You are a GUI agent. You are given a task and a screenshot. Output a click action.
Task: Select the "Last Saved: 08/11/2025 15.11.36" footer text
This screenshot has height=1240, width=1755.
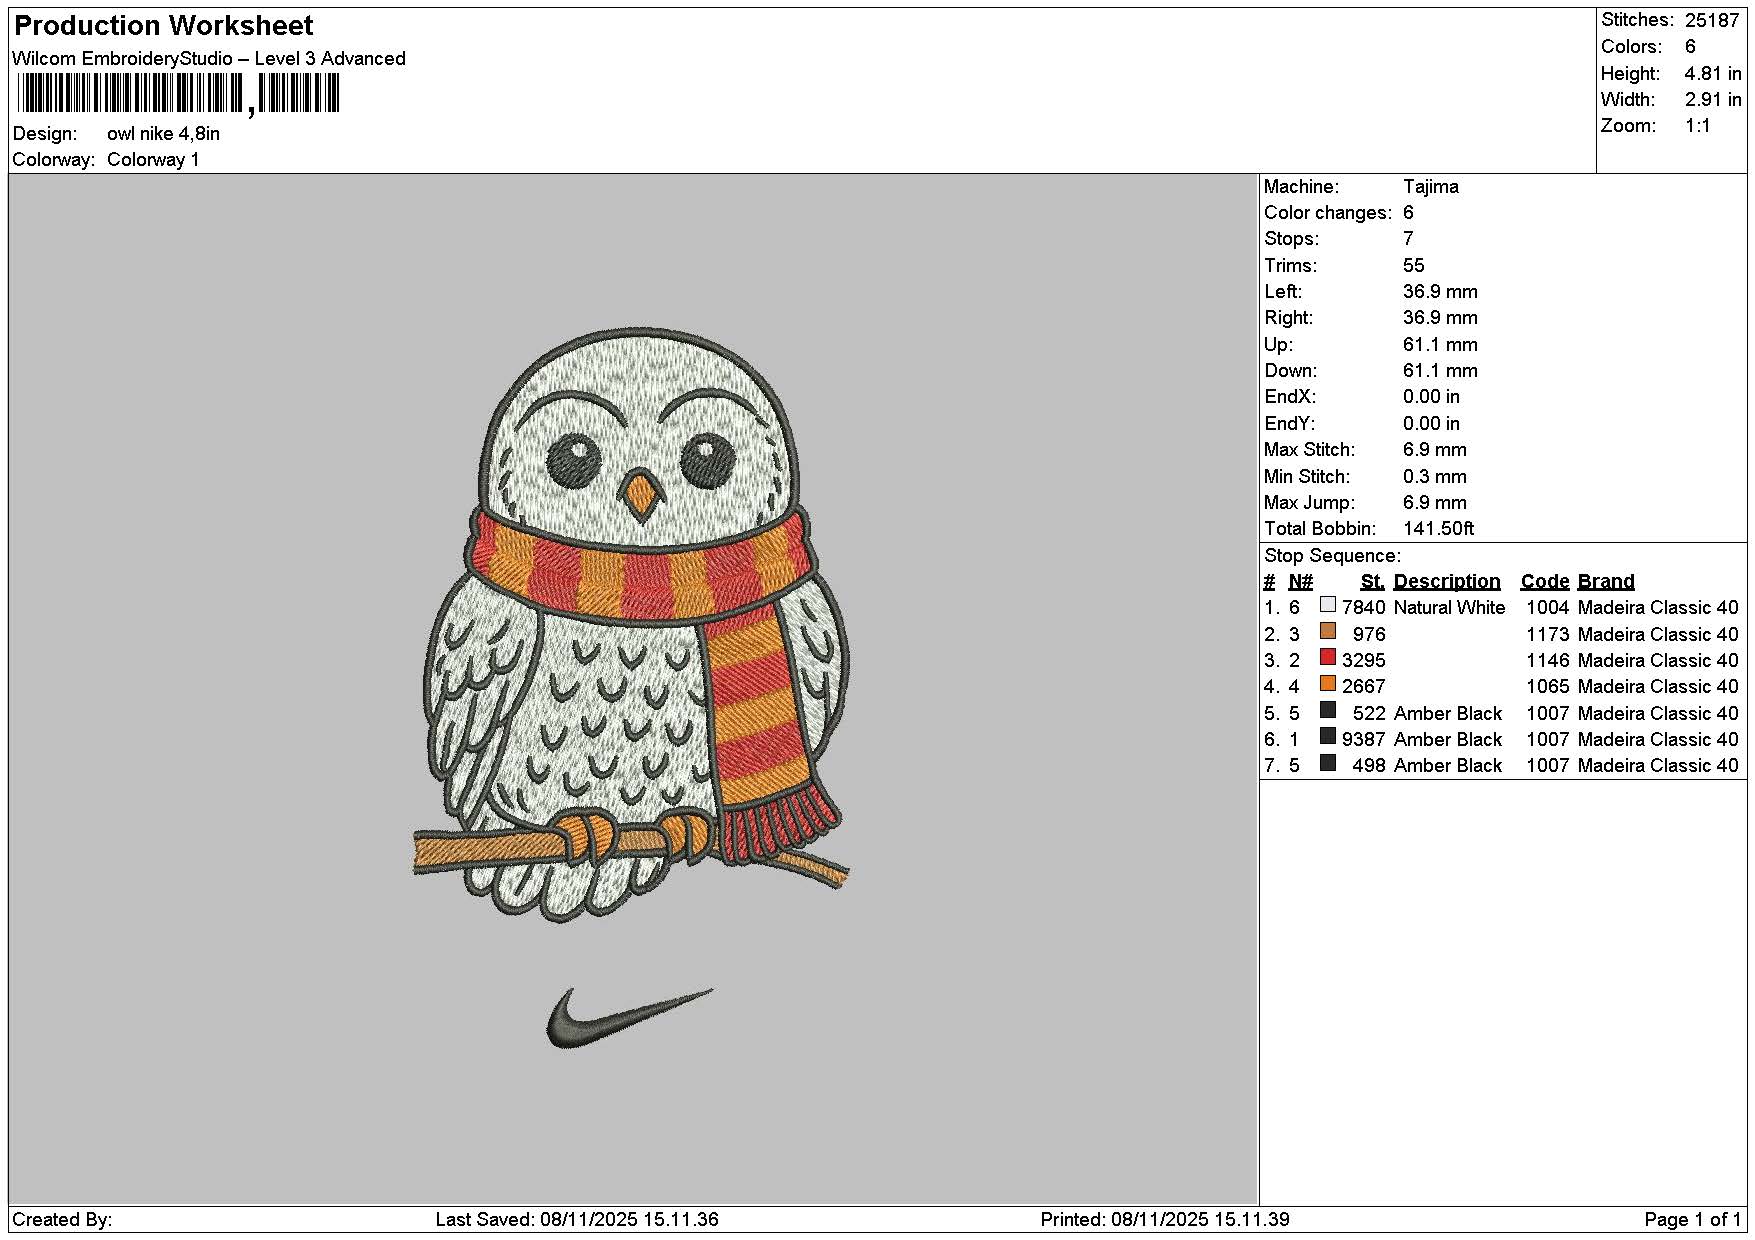click(577, 1220)
